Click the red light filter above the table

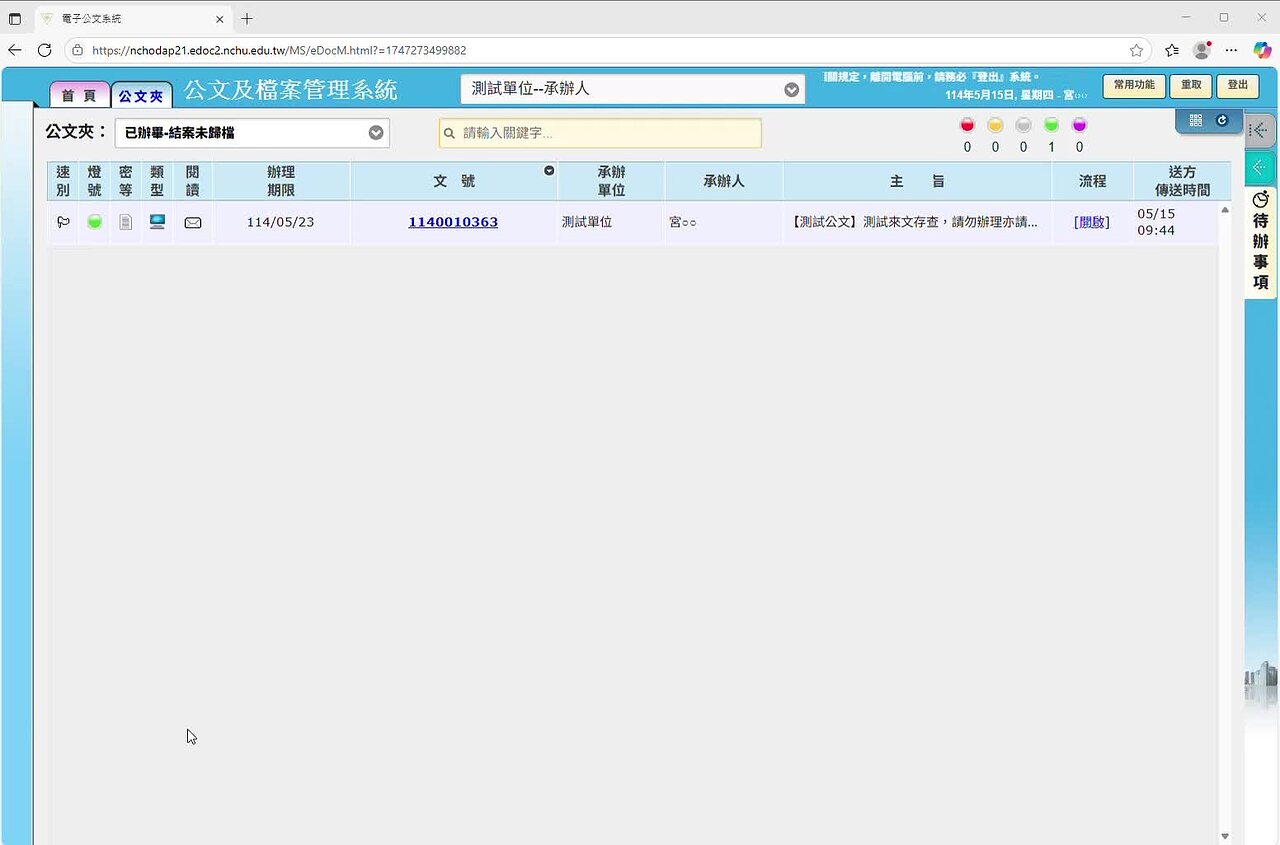pos(967,125)
